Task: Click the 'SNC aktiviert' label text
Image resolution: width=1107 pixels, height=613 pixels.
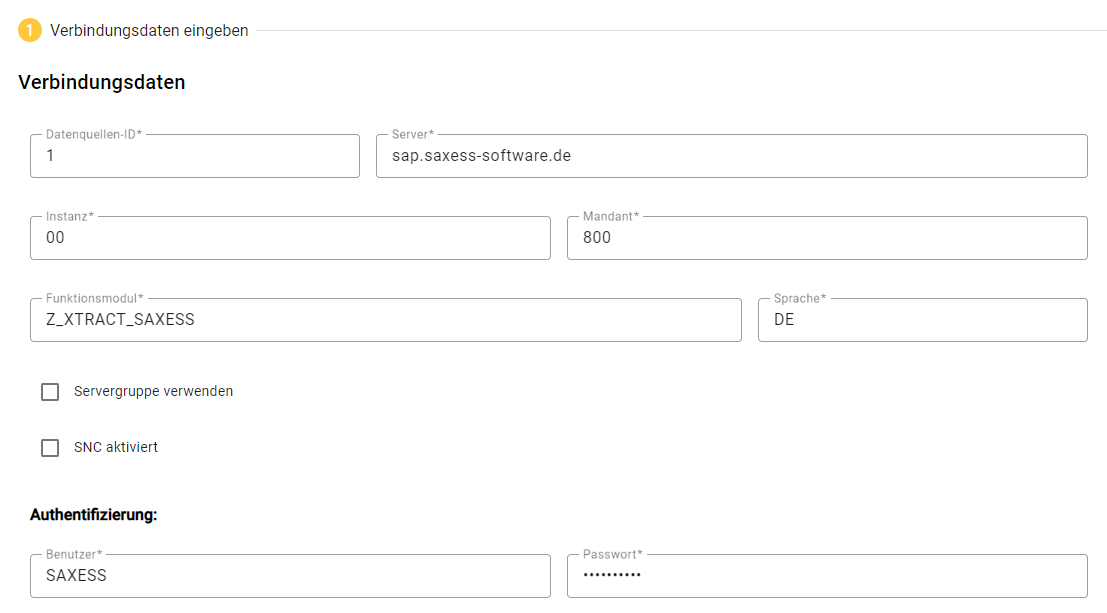Action: tap(116, 448)
